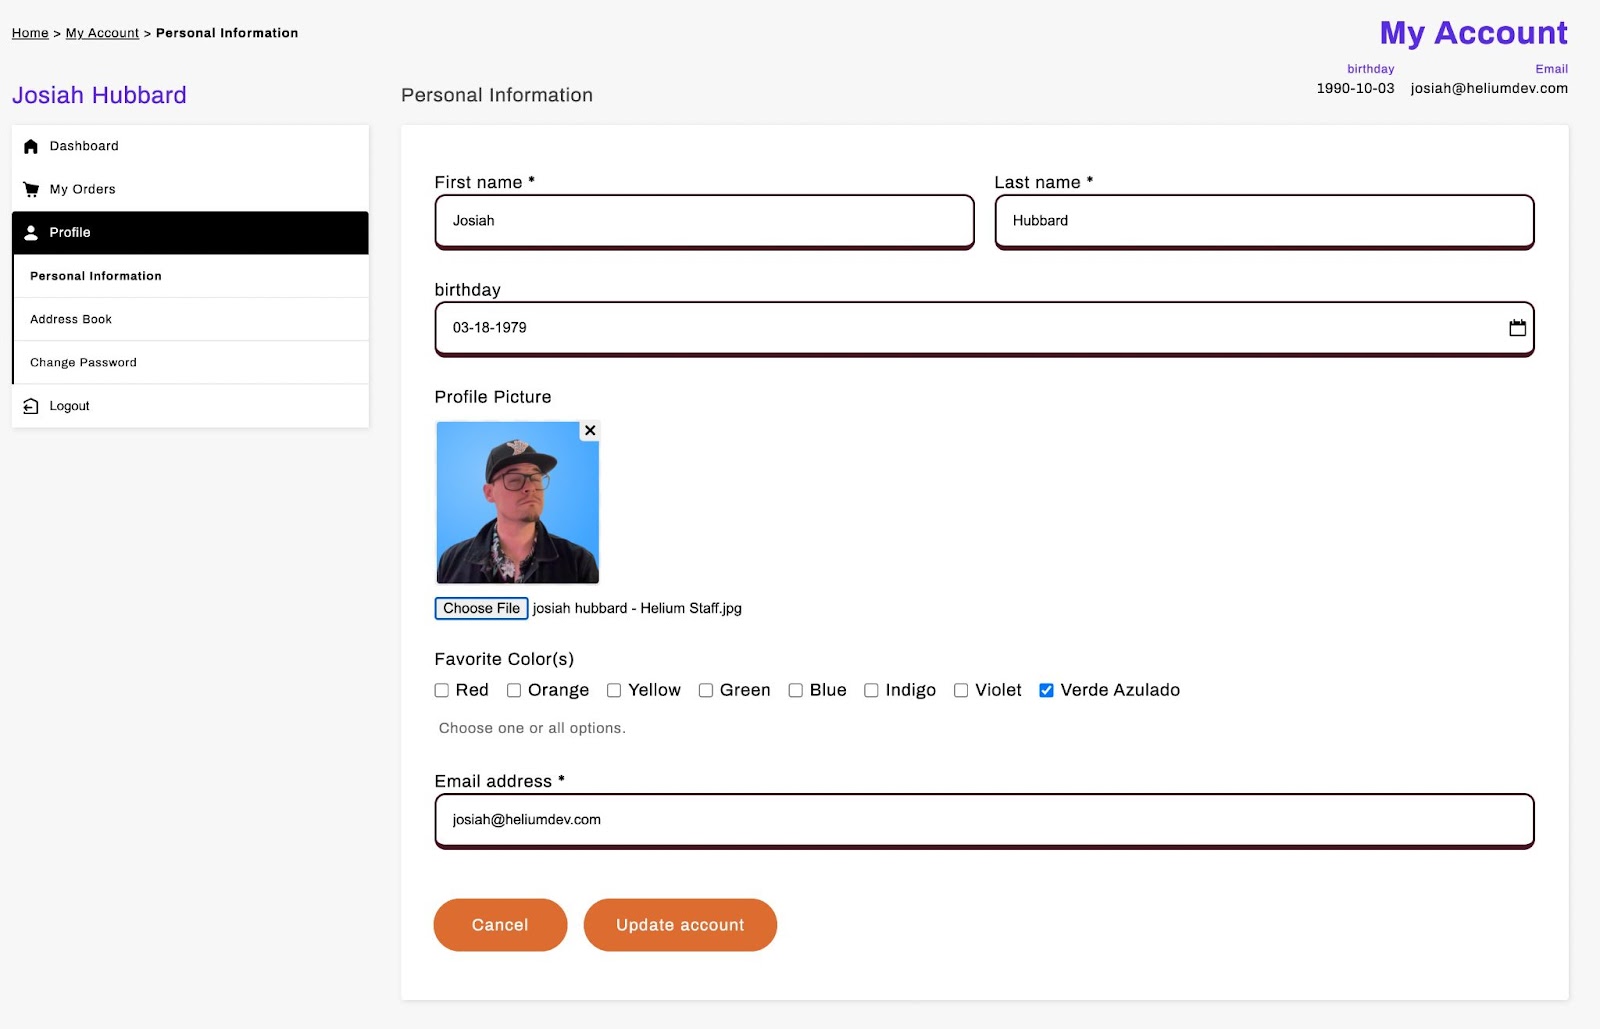Click the Update account button
The height and width of the screenshot is (1029, 1600).
pyautogui.click(x=680, y=925)
